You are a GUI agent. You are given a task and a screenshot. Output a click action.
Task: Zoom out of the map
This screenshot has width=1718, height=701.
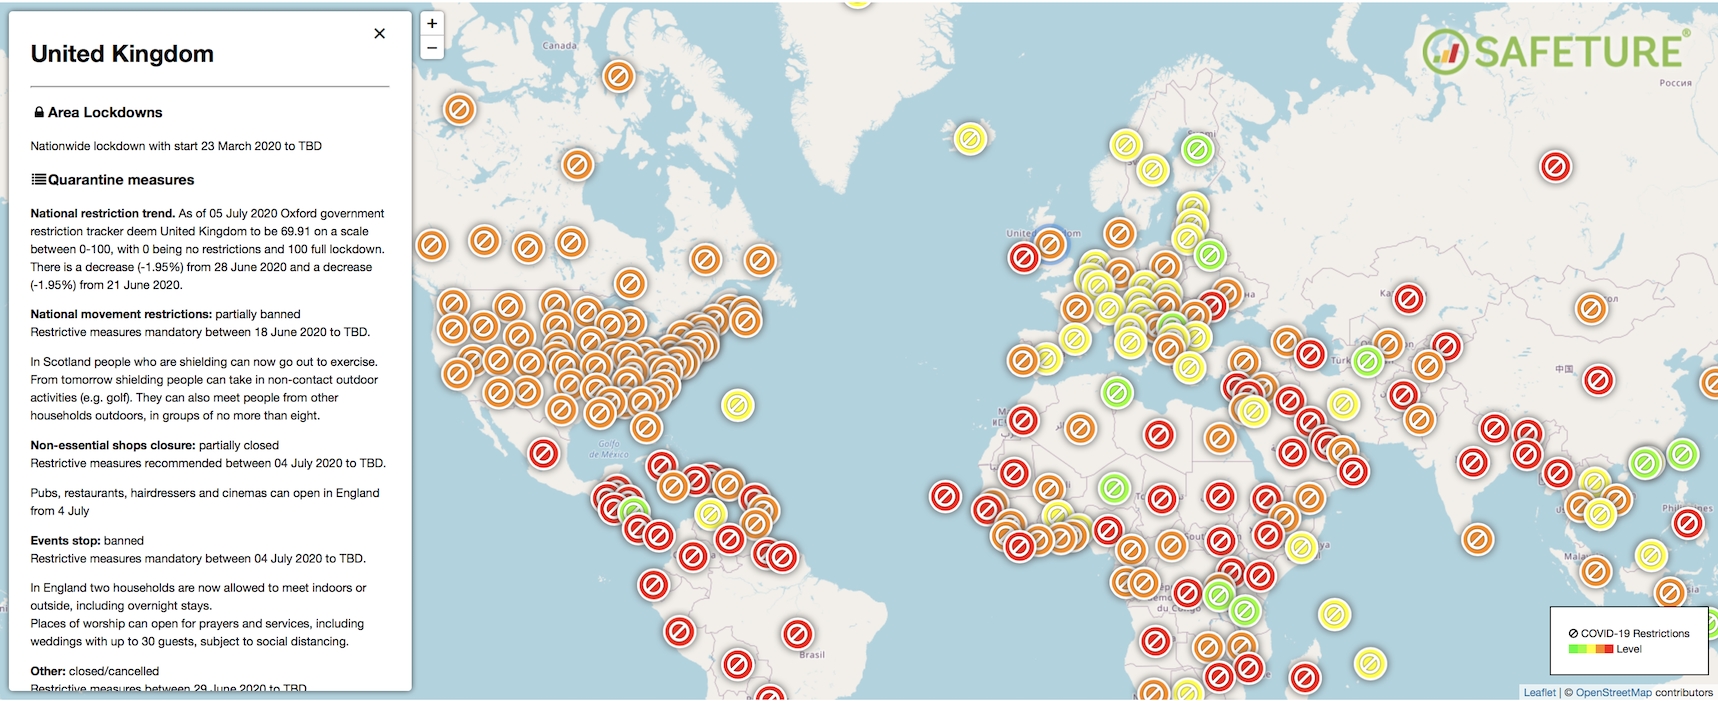(x=432, y=47)
